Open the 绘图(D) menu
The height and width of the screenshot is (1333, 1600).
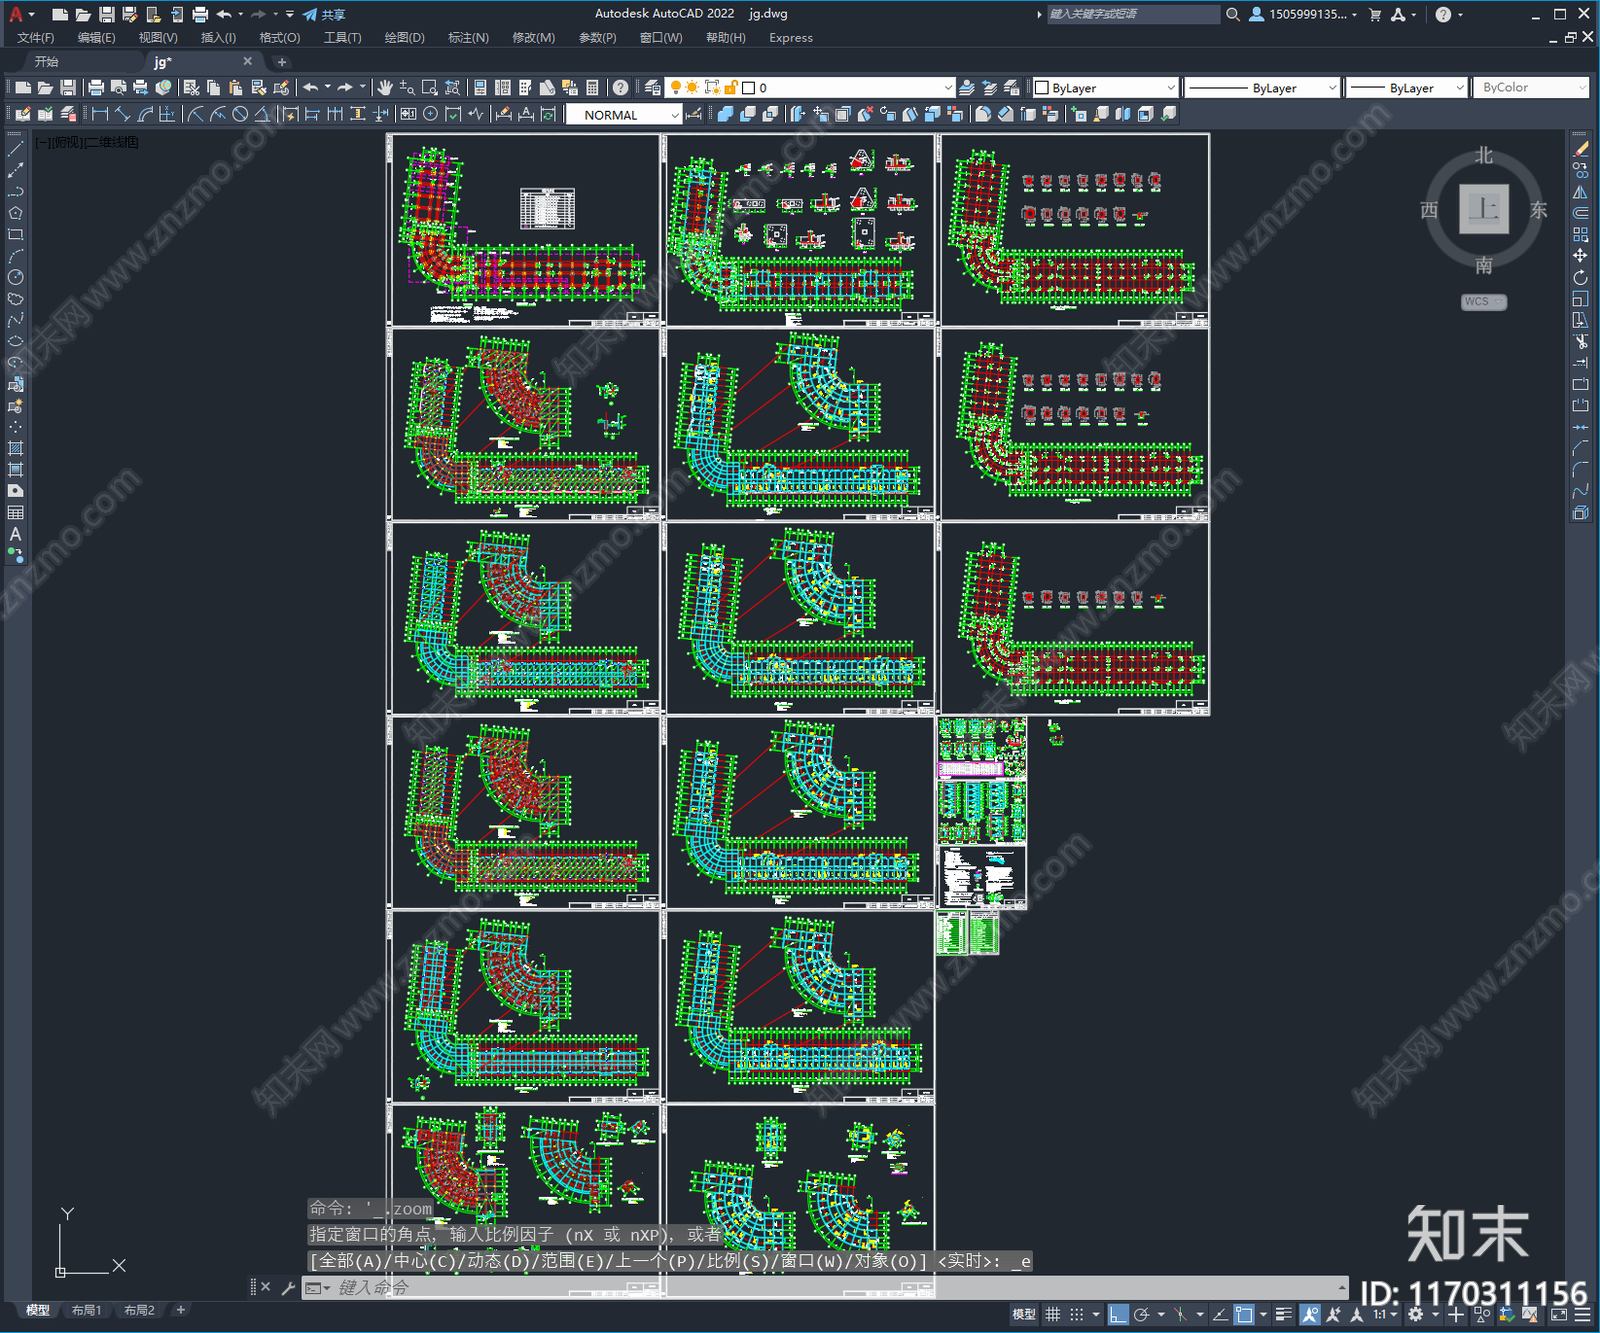(404, 38)
